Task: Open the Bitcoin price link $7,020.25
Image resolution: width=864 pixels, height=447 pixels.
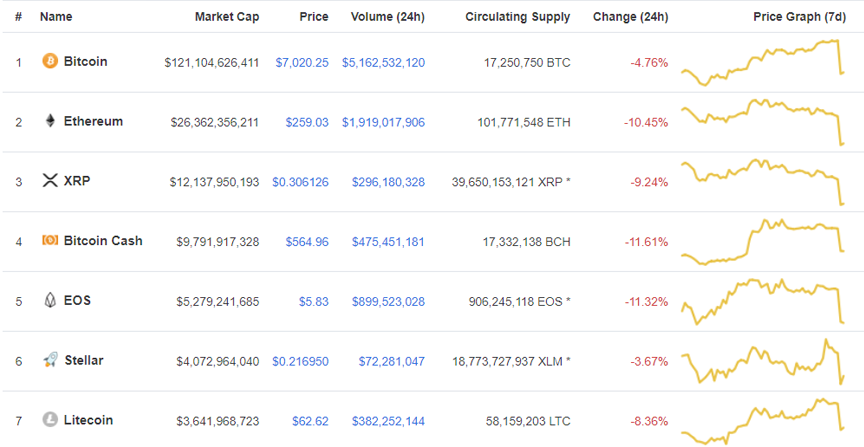Action: point(302,62)
